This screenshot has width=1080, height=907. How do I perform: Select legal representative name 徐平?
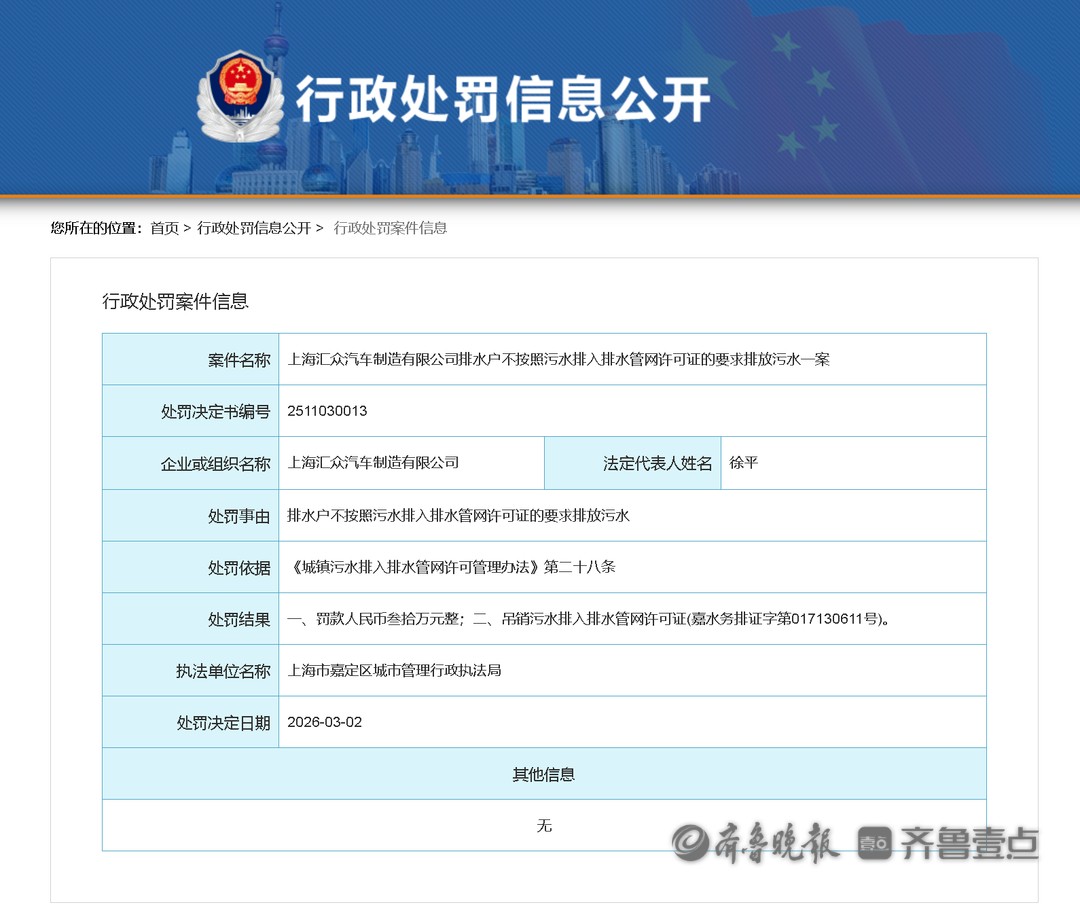point(743,463)
